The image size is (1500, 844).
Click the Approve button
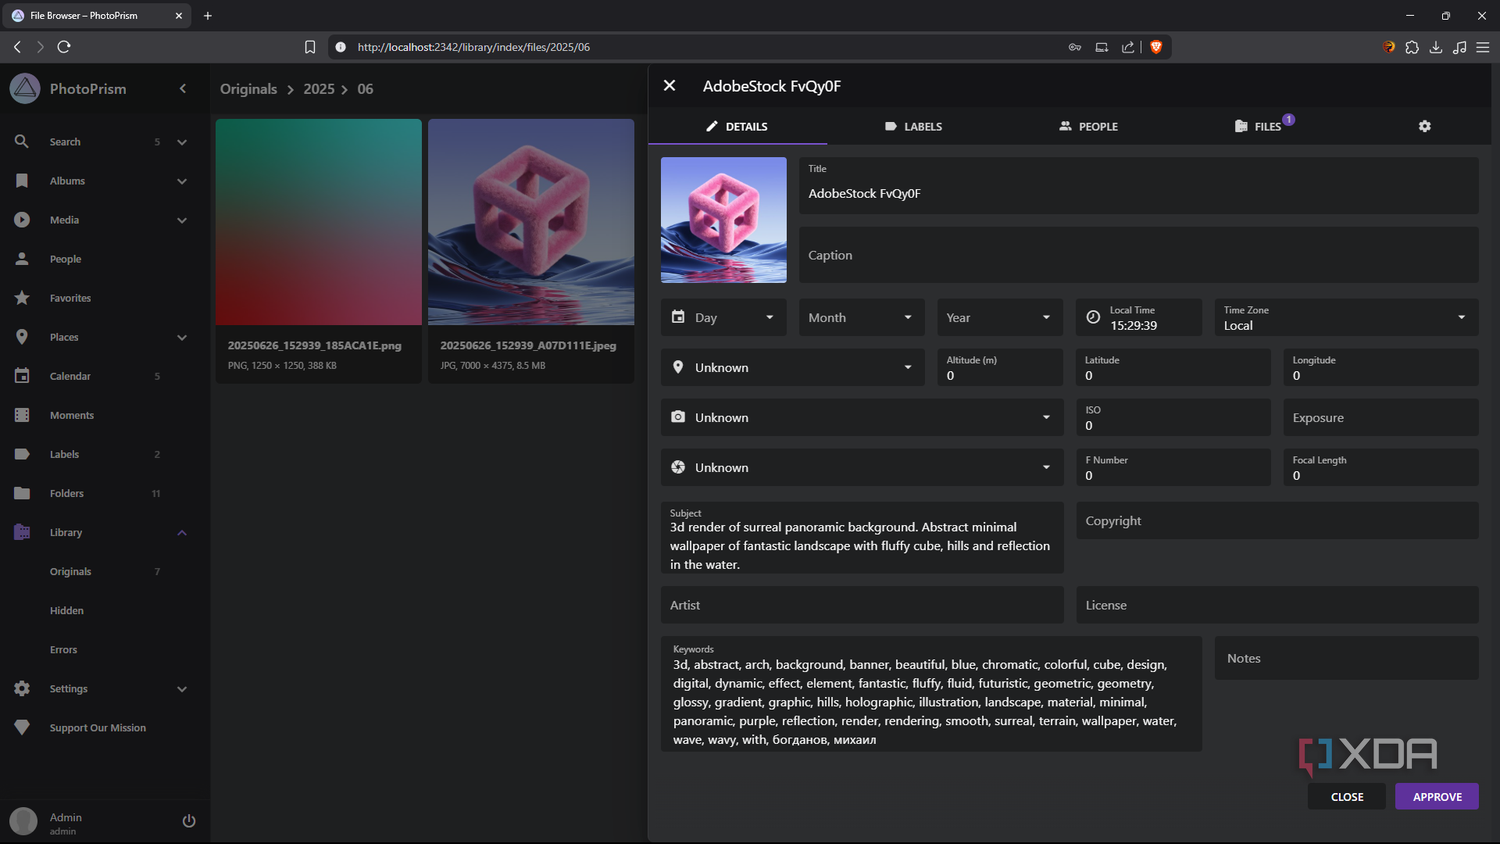pyautogui.click(x=1437, y=797)
